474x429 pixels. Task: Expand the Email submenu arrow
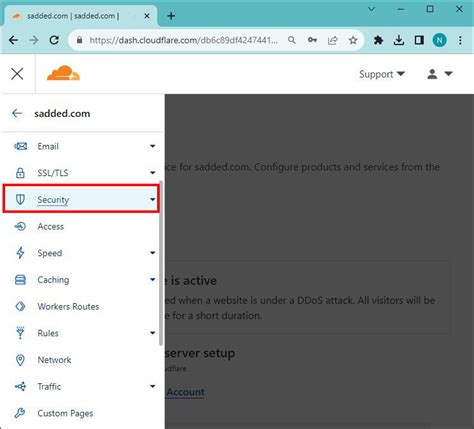[x=152, y=146]
